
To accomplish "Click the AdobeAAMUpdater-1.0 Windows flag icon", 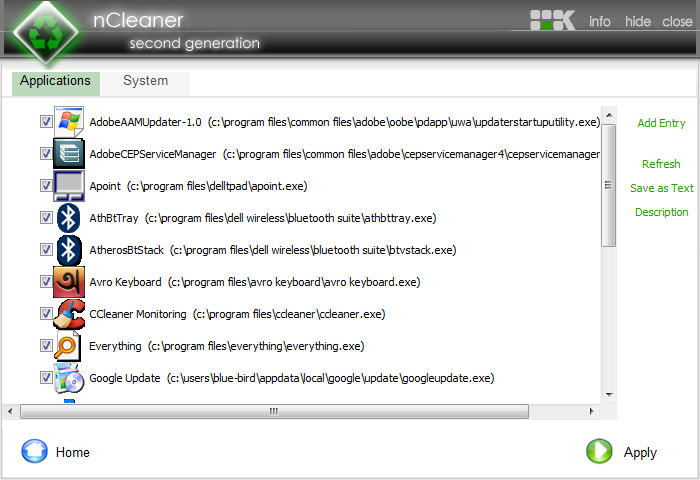I will point(69,121).
